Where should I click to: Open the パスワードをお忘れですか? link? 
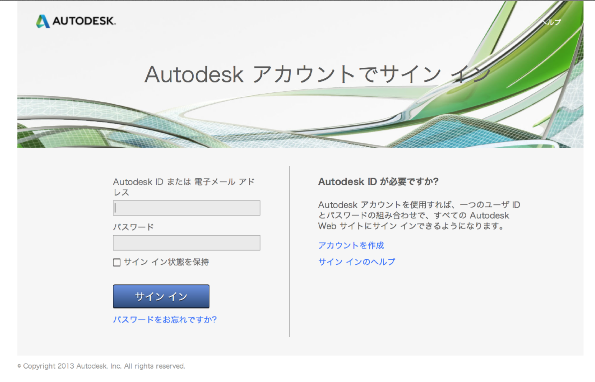tap(165, 320)
